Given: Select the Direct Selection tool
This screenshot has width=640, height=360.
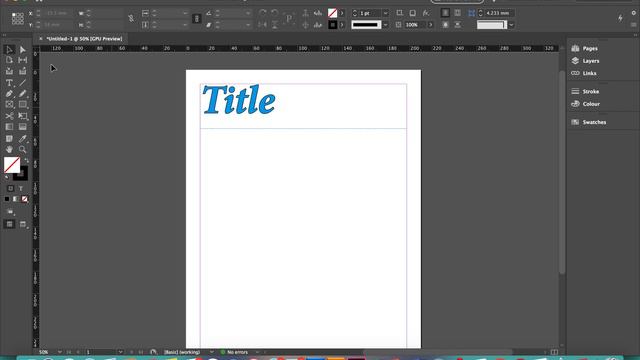Looking at the screenshot, I should pyautogui.click(x=22, y=50).
